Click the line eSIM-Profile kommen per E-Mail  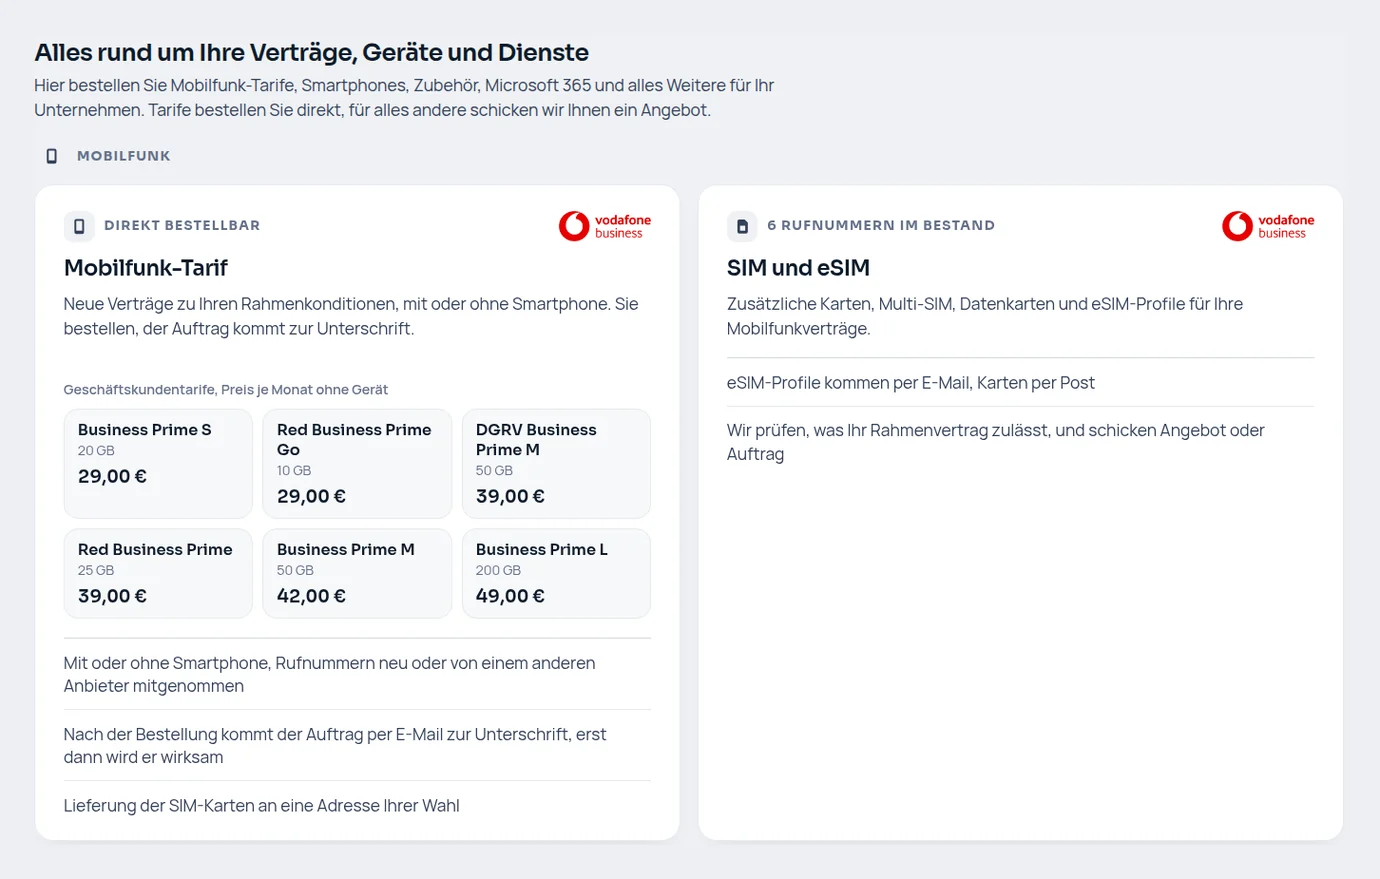click(911, 382)
